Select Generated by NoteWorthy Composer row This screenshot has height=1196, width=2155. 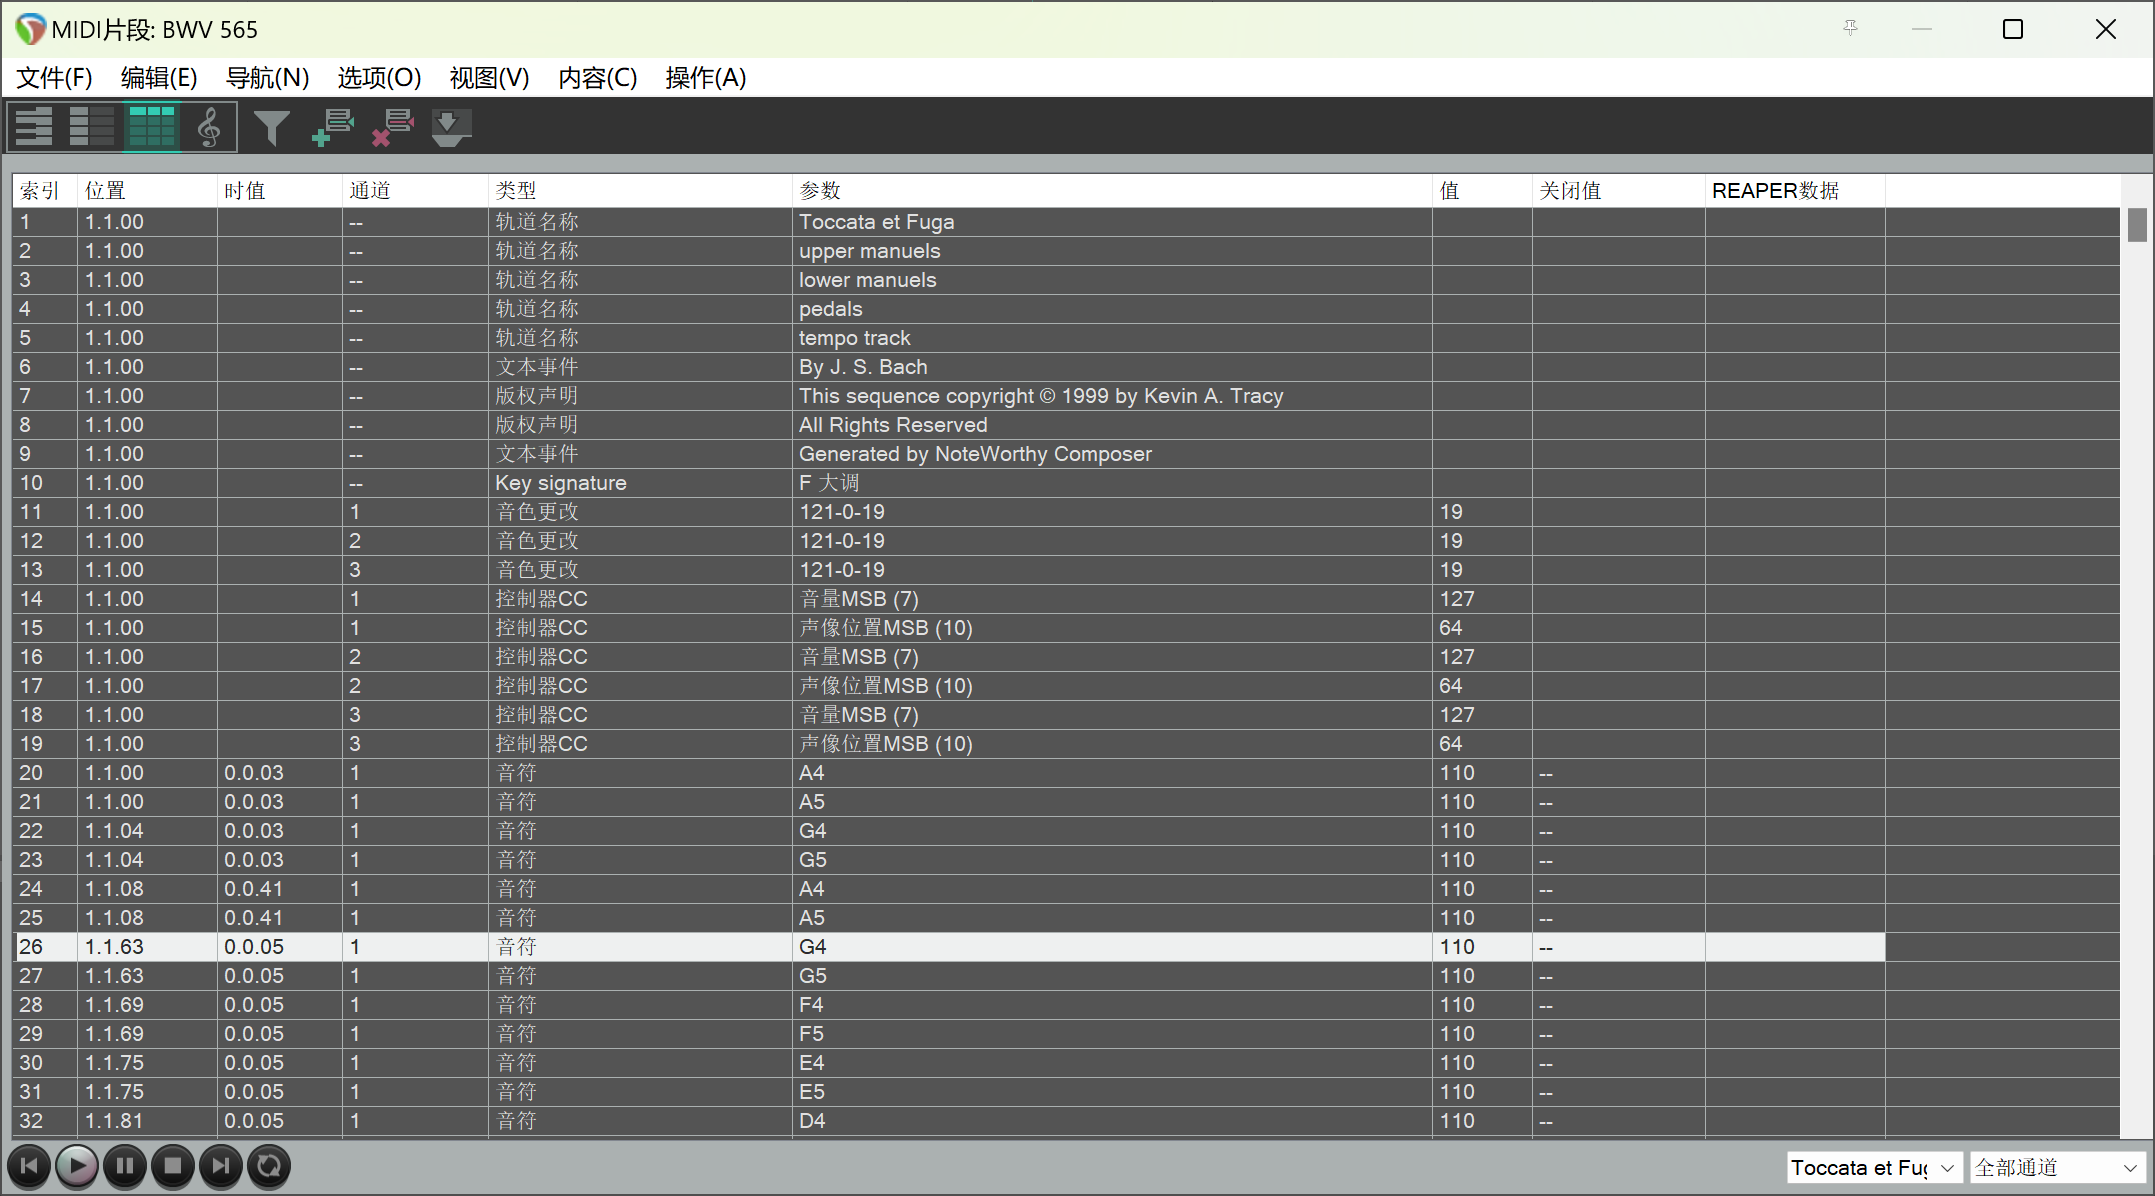click(x=1066, y=454)
